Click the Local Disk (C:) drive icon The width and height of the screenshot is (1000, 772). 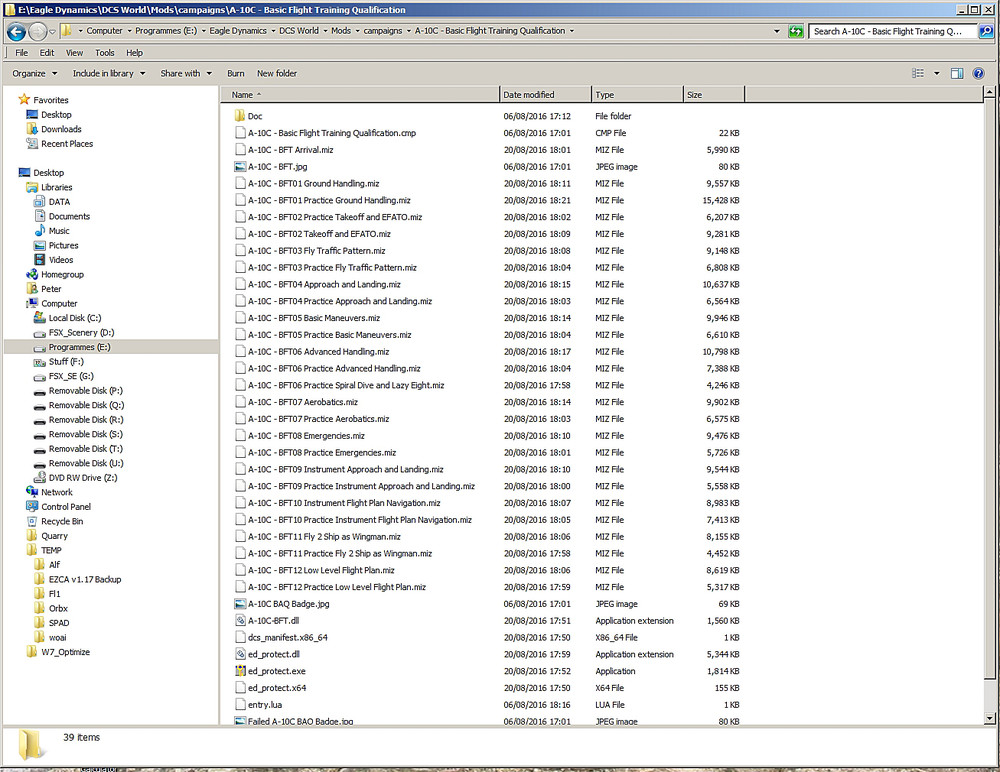click(x=40, y=318)
